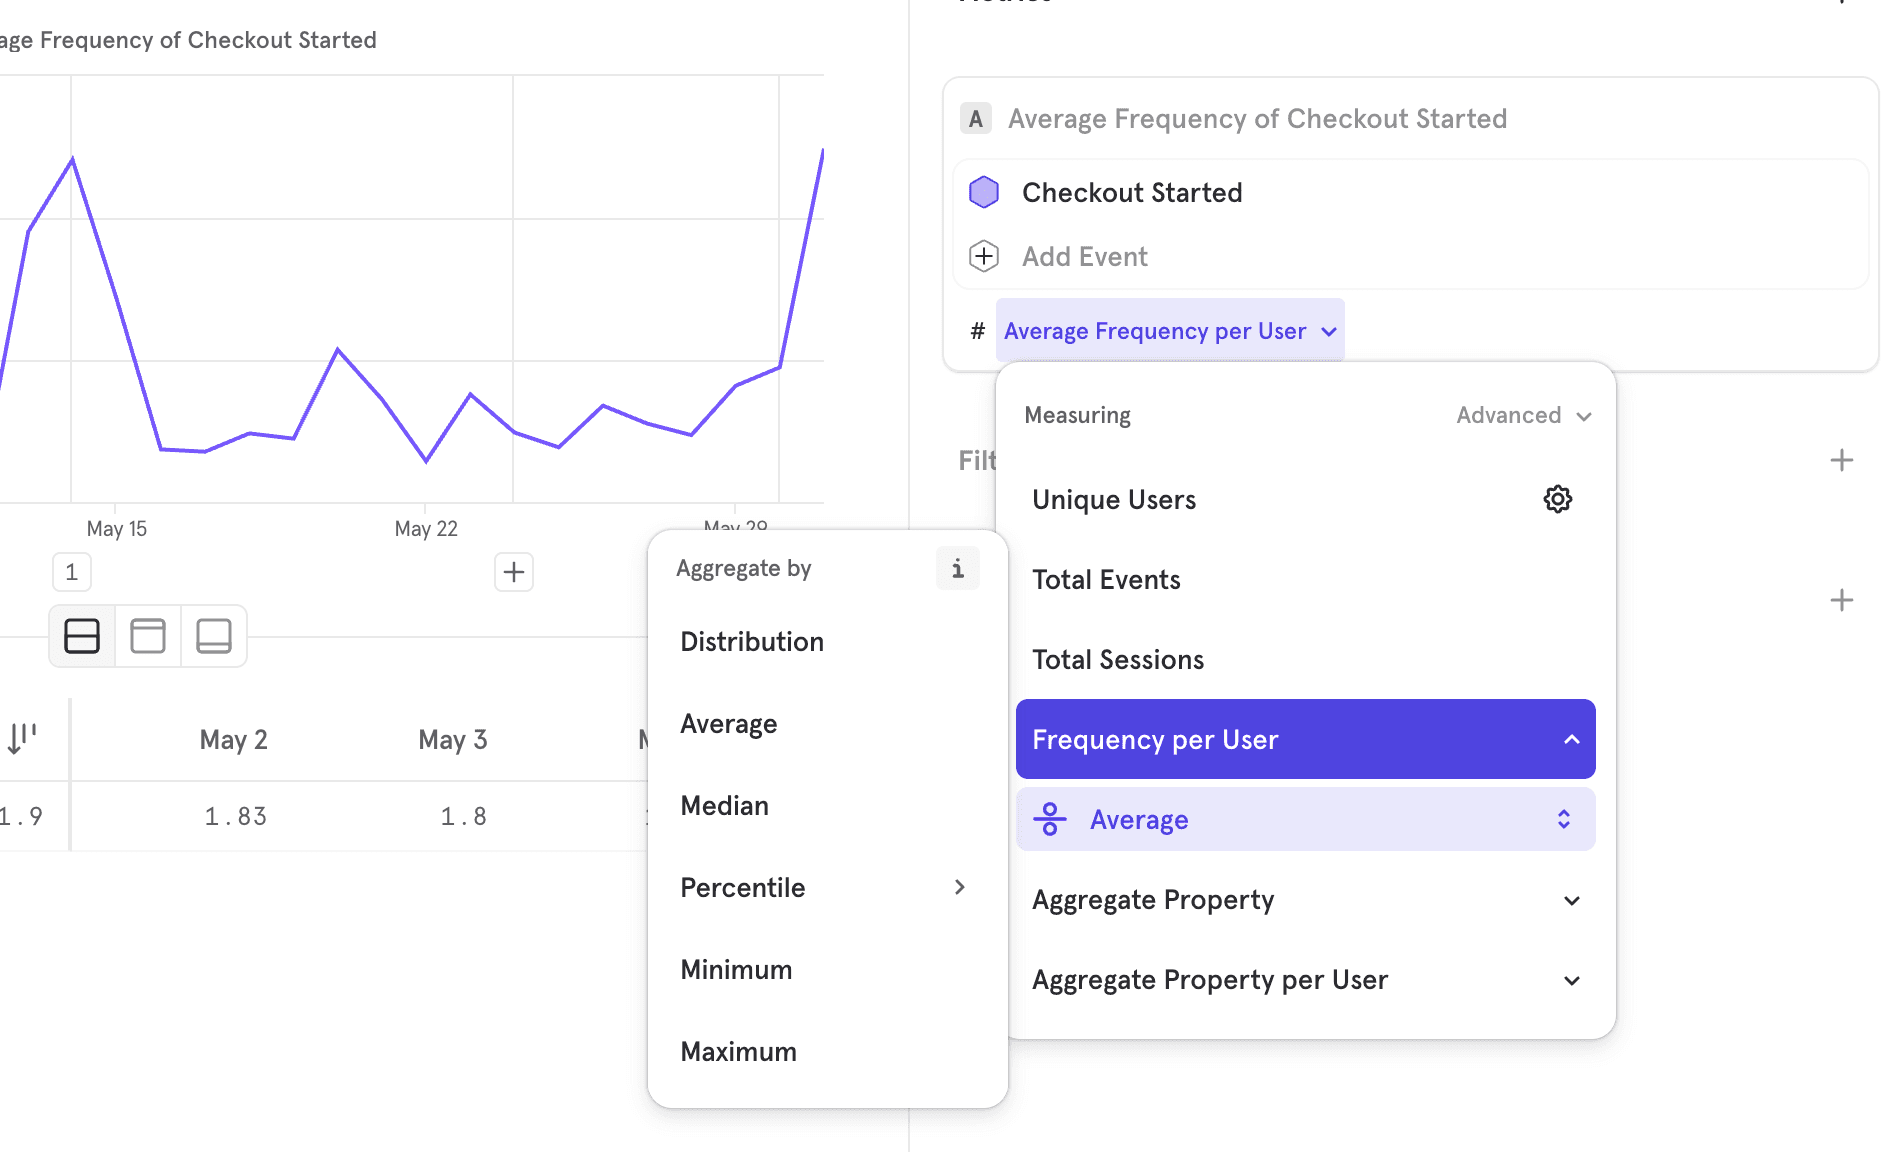Open the Unique Users settings gear

1557,498
